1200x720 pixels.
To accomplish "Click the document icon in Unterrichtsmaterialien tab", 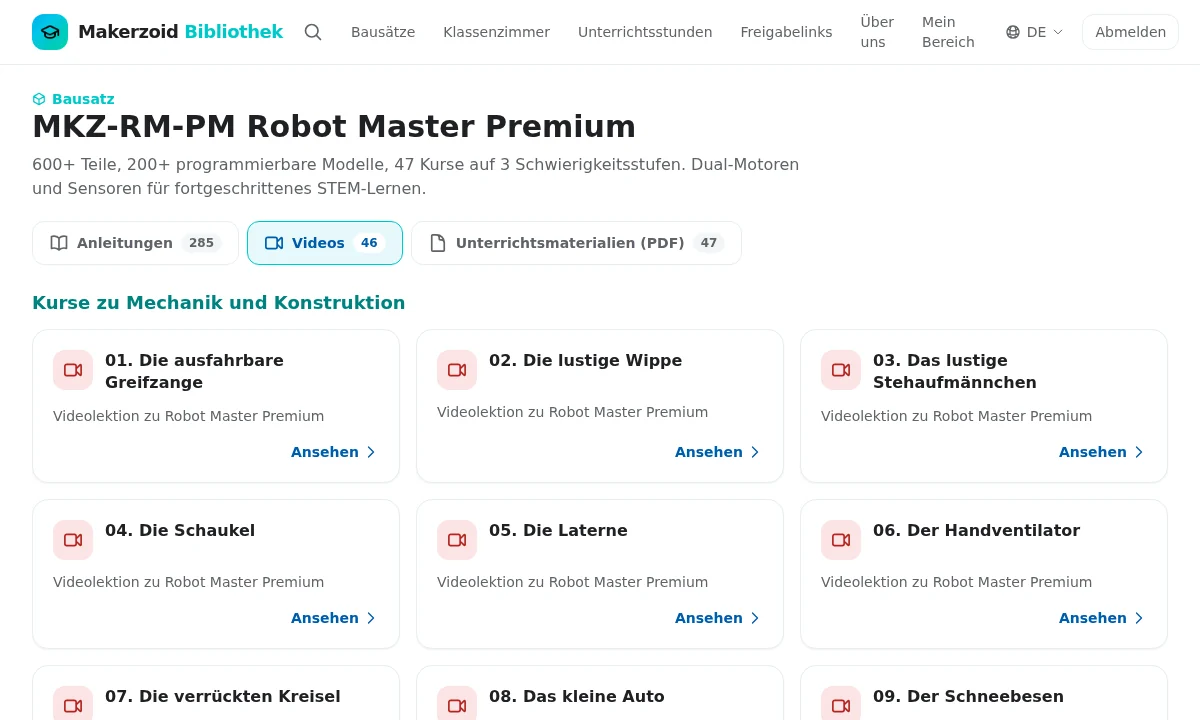I will tap(438, 243).
